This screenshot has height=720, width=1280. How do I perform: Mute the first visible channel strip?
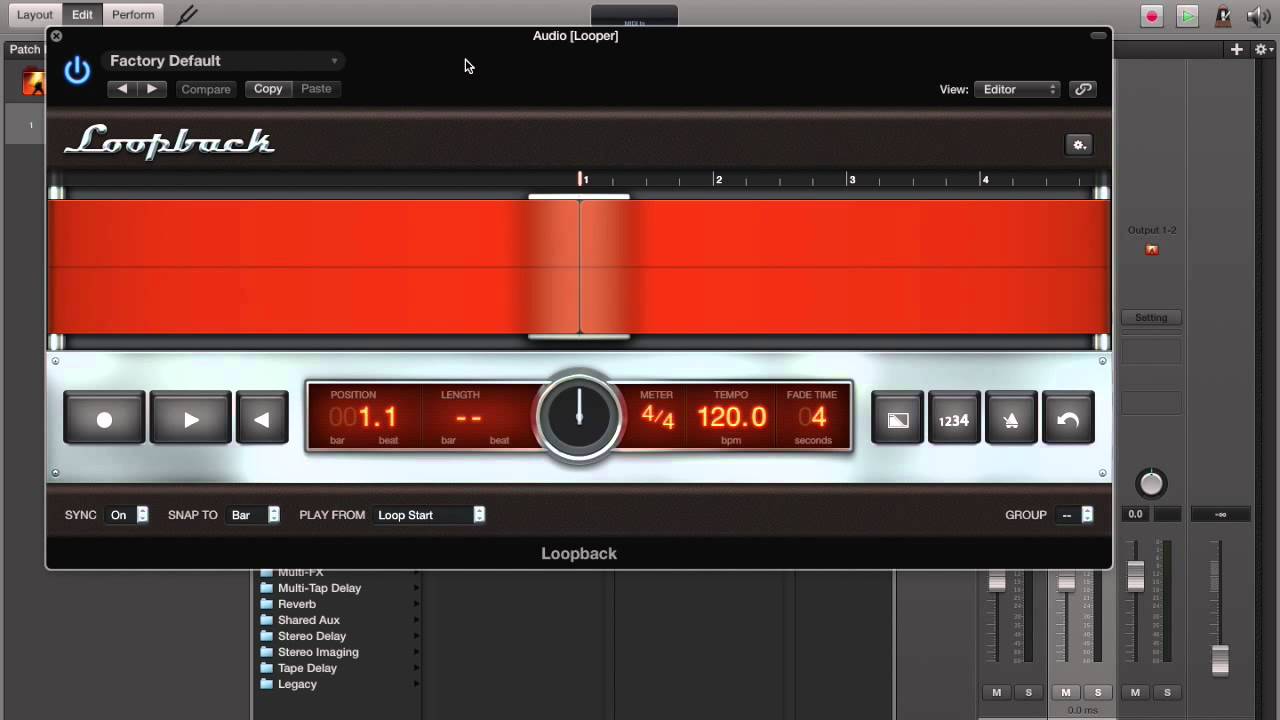[x=996, y=692]
